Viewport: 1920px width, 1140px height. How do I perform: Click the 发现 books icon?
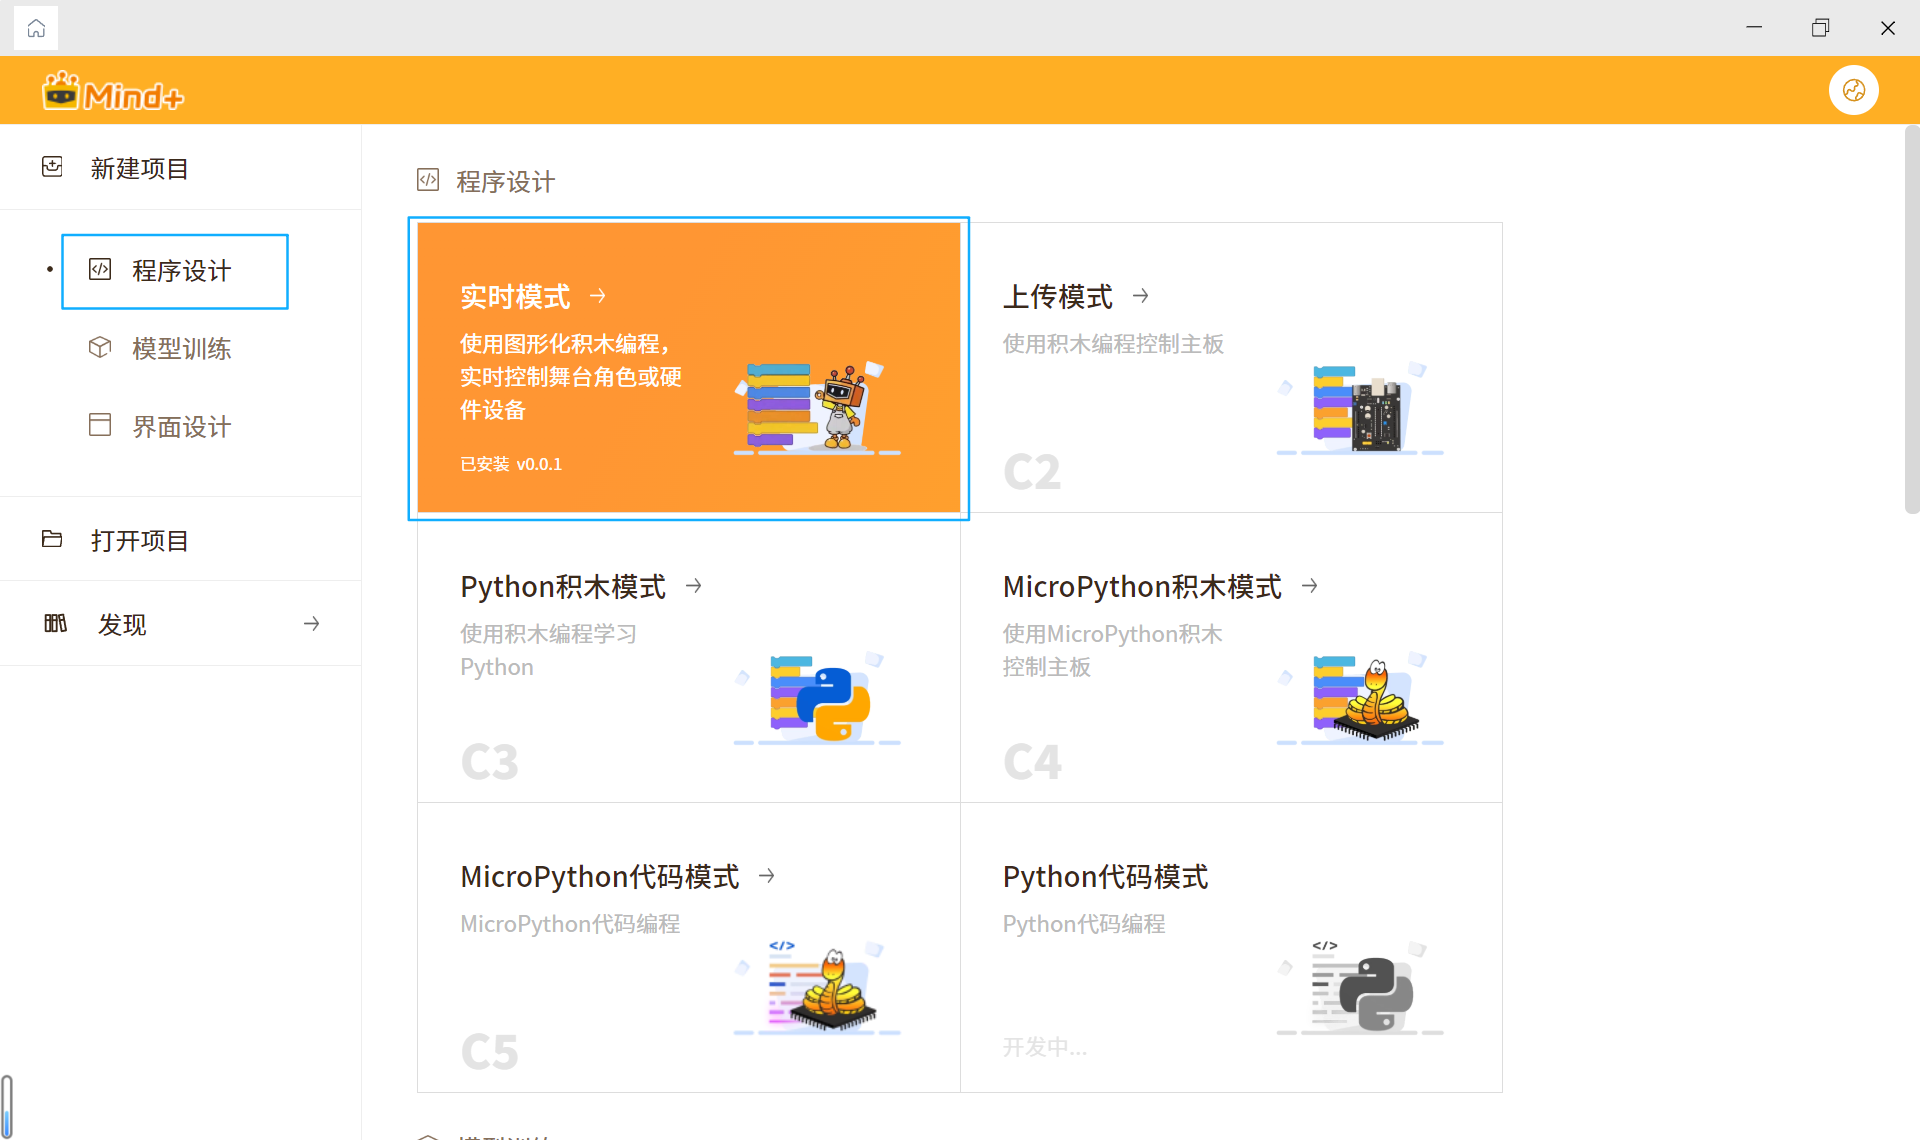point(55,623)
